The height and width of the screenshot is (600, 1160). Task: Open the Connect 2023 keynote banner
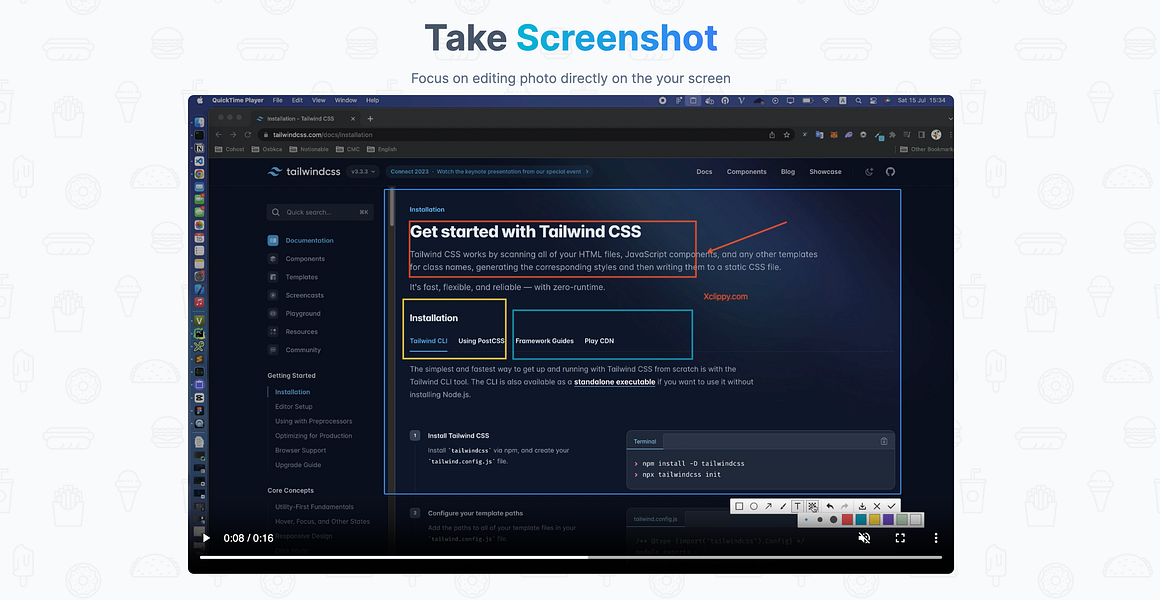(x=491, y=172)
